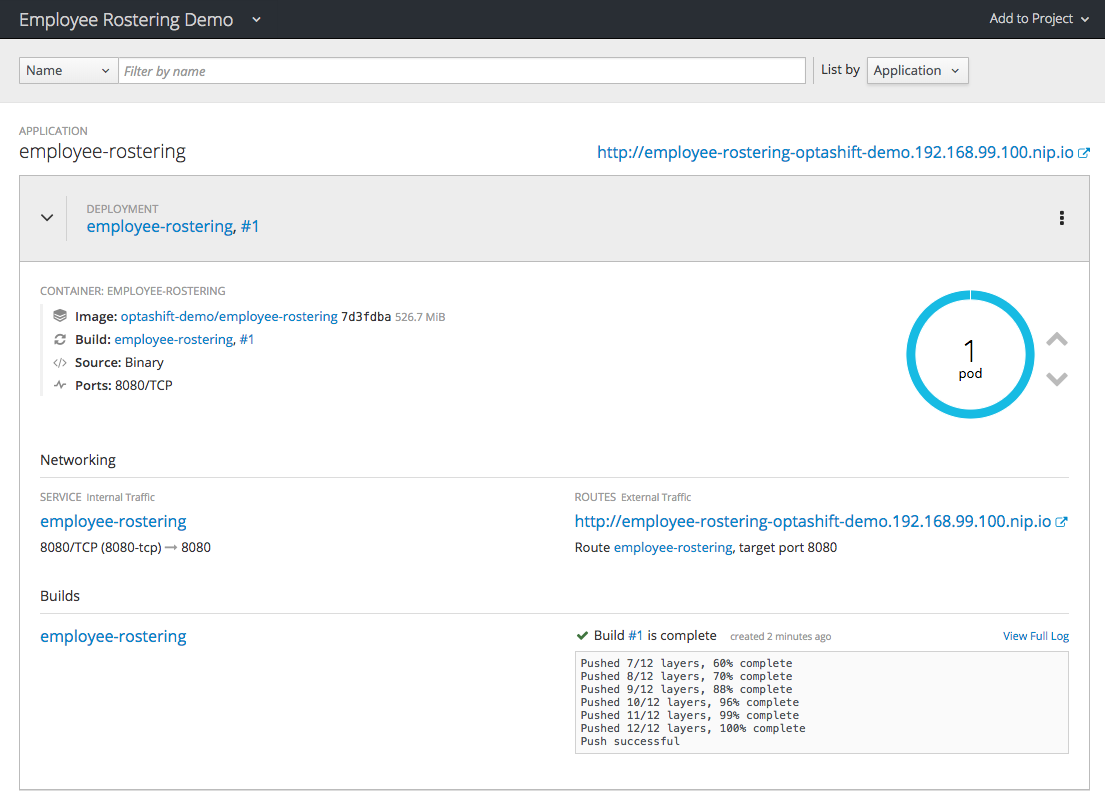Open Build #1 link in build status
The width and height of the screenshot is (1105, 800).
click(635, 635)
